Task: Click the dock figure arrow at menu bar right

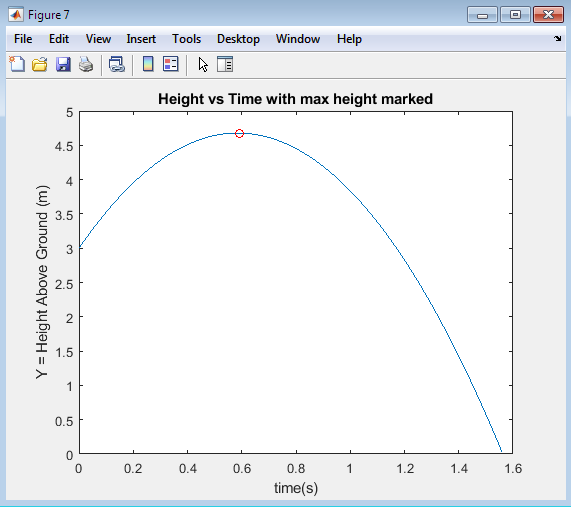Action: tap(558, 38)
